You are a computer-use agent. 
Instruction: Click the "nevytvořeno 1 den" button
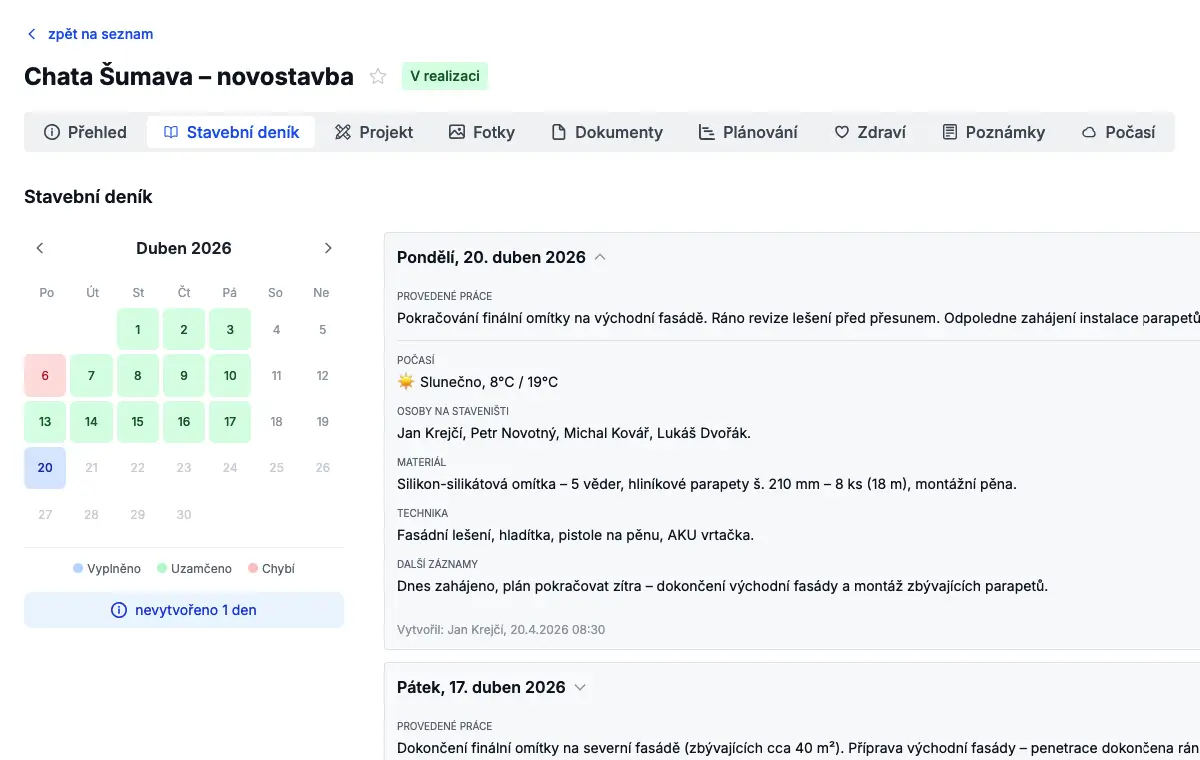tap(184, 610)
